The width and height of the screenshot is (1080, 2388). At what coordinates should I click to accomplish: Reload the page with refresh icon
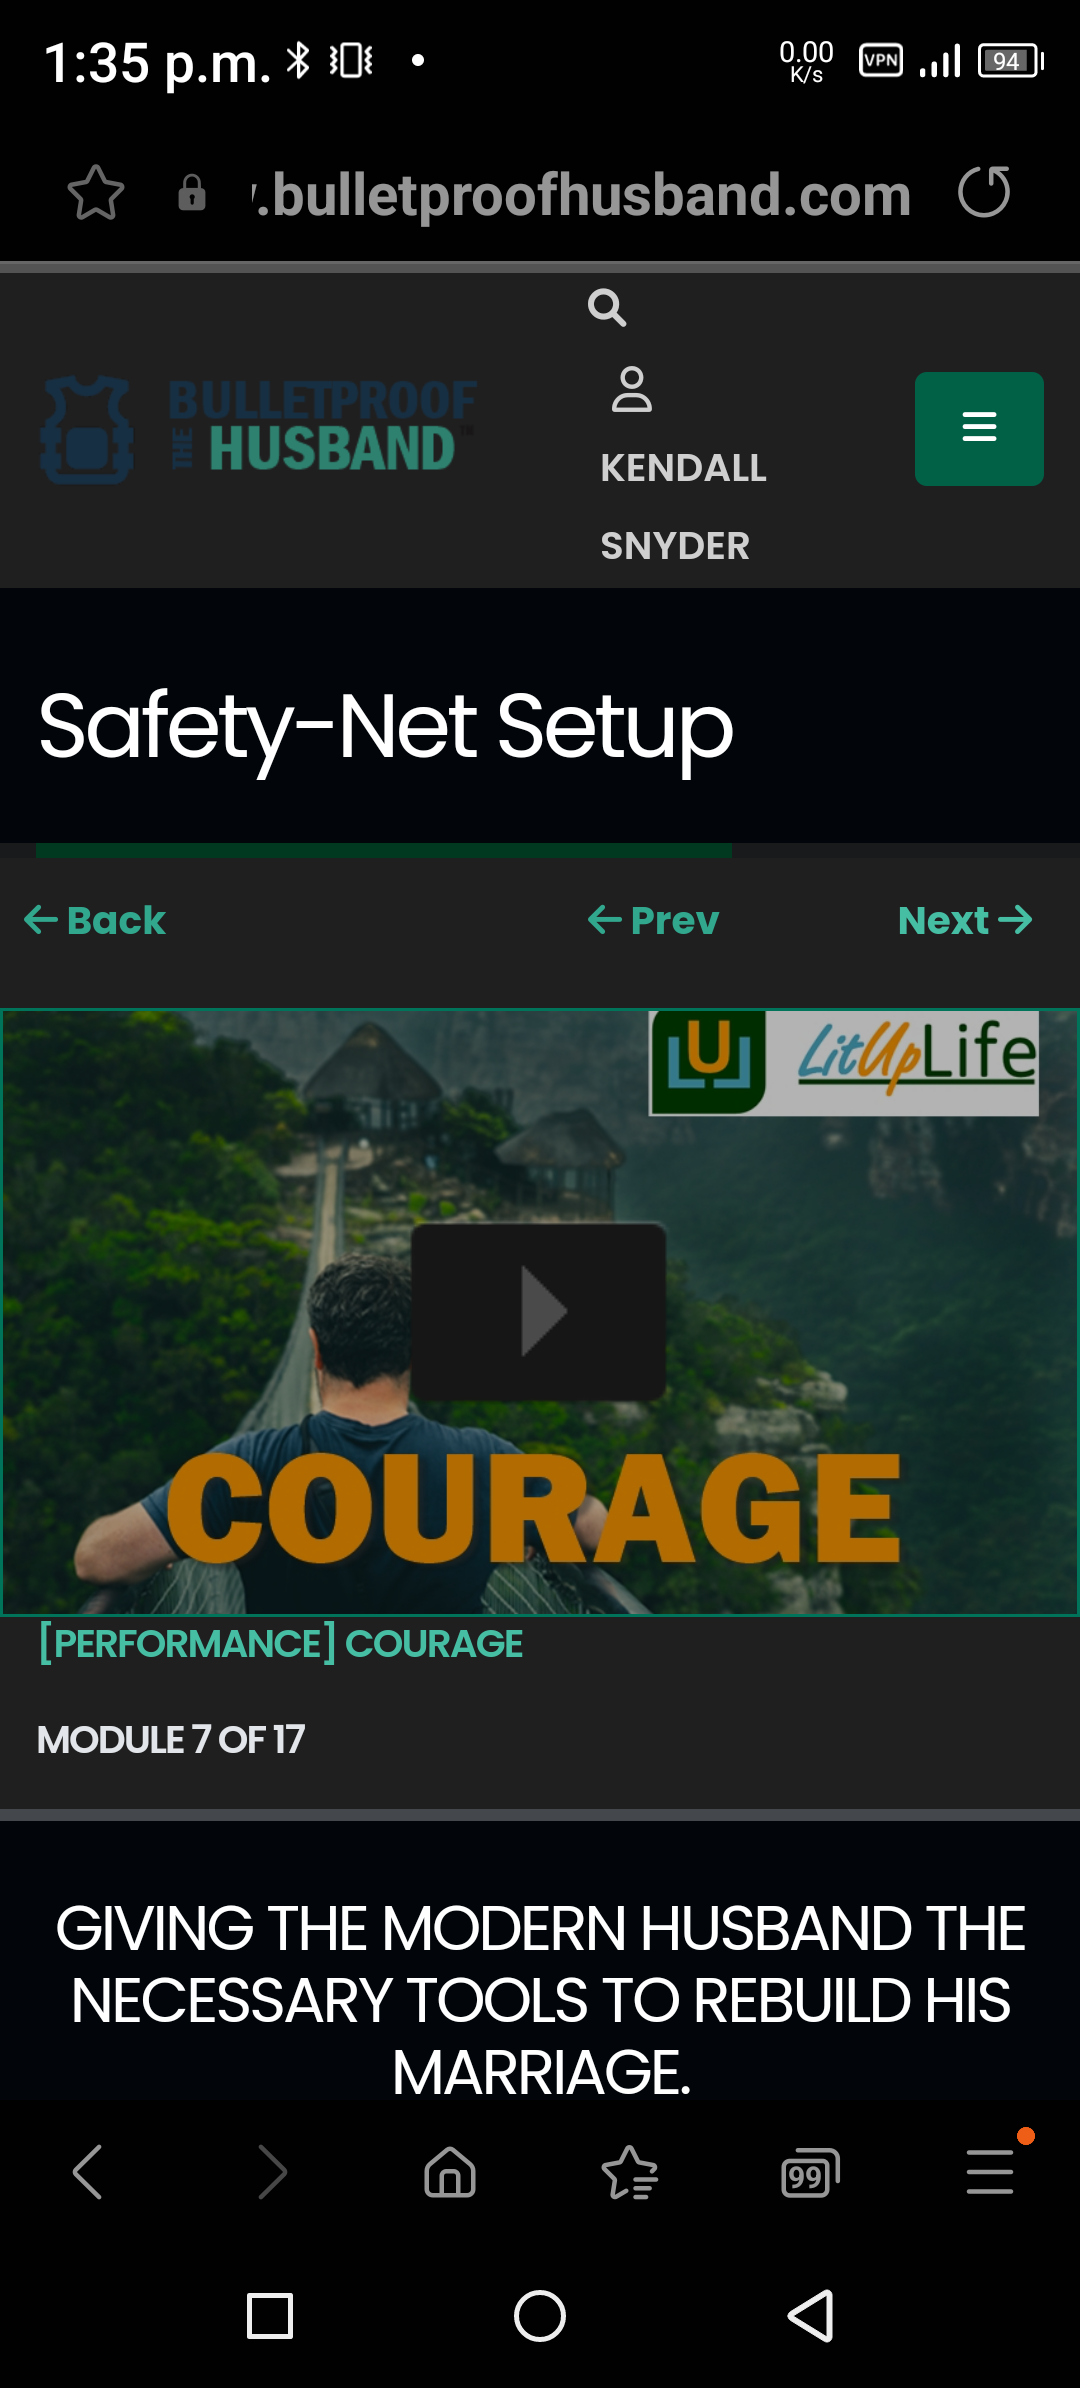click(x=984, y=192)
